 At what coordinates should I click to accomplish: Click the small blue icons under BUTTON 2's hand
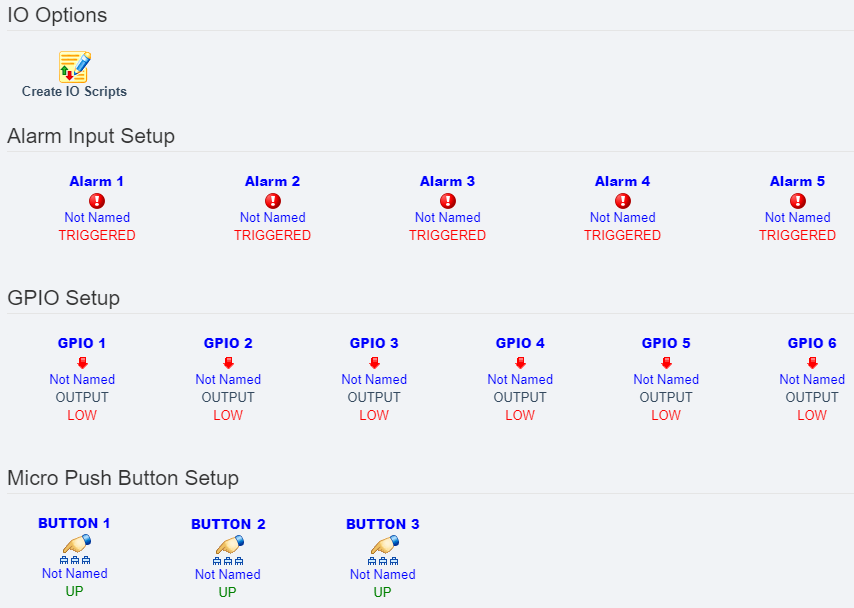227,560
